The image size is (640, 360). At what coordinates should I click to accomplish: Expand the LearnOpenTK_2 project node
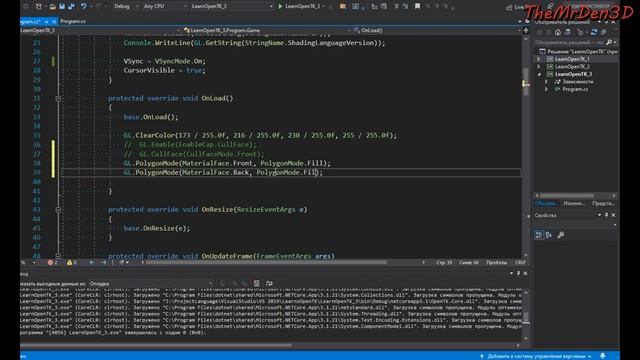(539, 67)
